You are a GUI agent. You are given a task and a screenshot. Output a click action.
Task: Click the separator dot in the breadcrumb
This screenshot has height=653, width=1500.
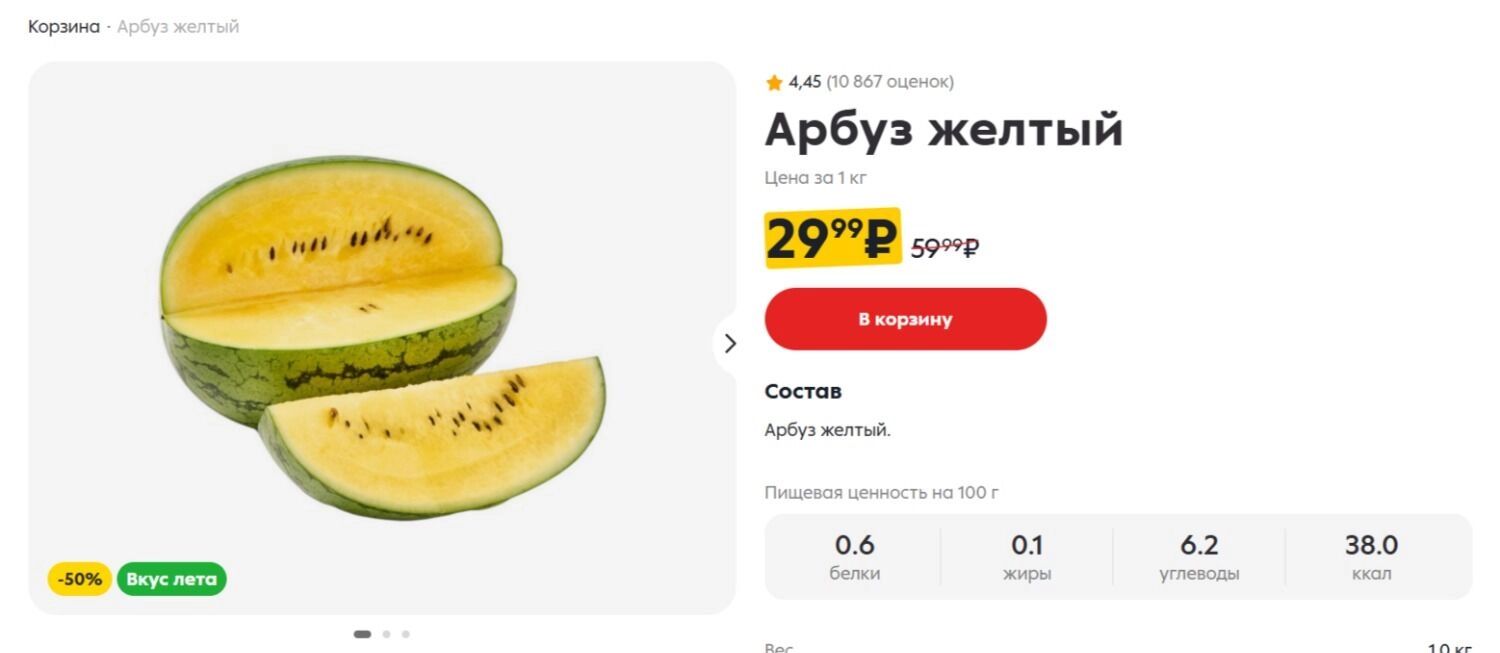tap(110, 27)
